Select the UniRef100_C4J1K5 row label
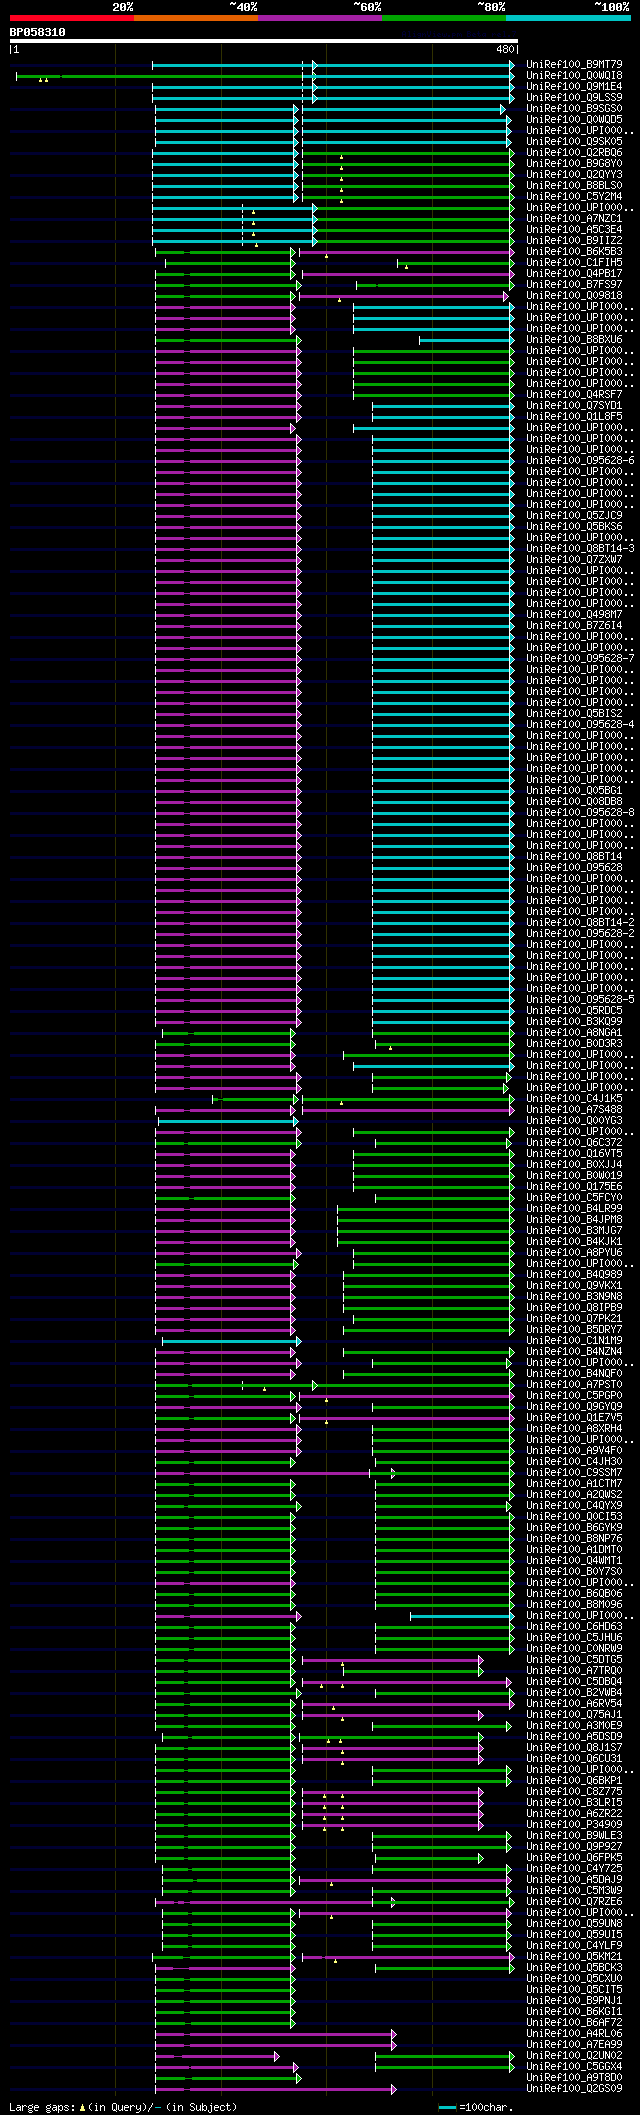Image resolution: width=640 pixels, height=2115 pixels. tap(574, 1098)
